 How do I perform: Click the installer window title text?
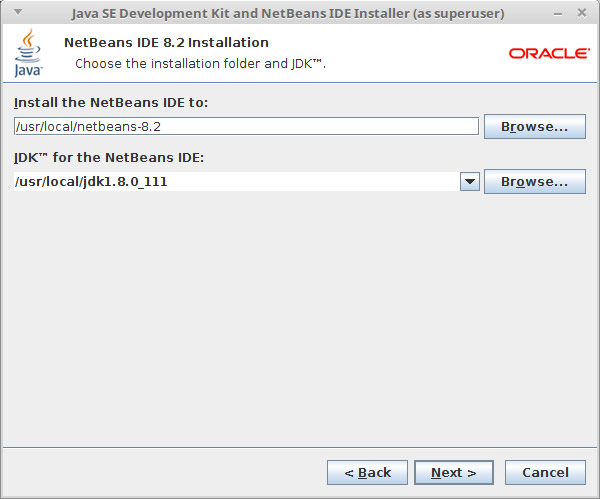point(288,13)
